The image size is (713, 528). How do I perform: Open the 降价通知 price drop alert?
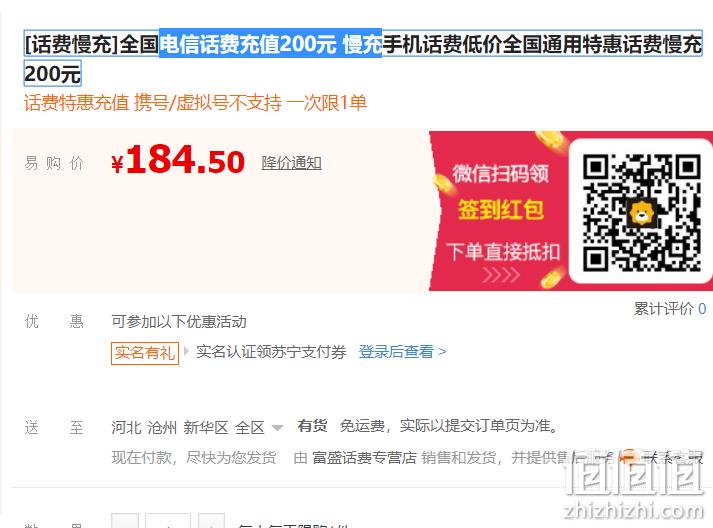291,163
